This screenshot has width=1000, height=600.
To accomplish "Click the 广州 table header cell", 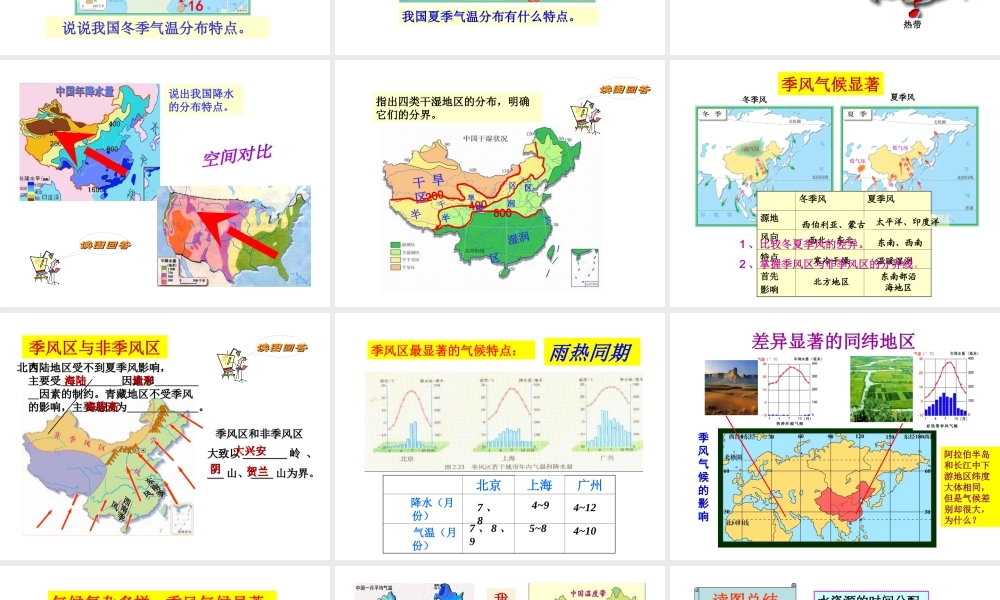I will pyautogui.click(x=590, y=485).
